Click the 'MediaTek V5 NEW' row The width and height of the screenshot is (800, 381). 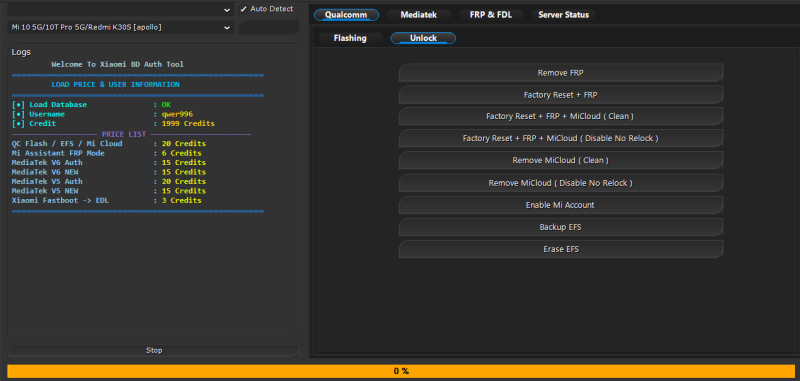click(x=109, y=191)
